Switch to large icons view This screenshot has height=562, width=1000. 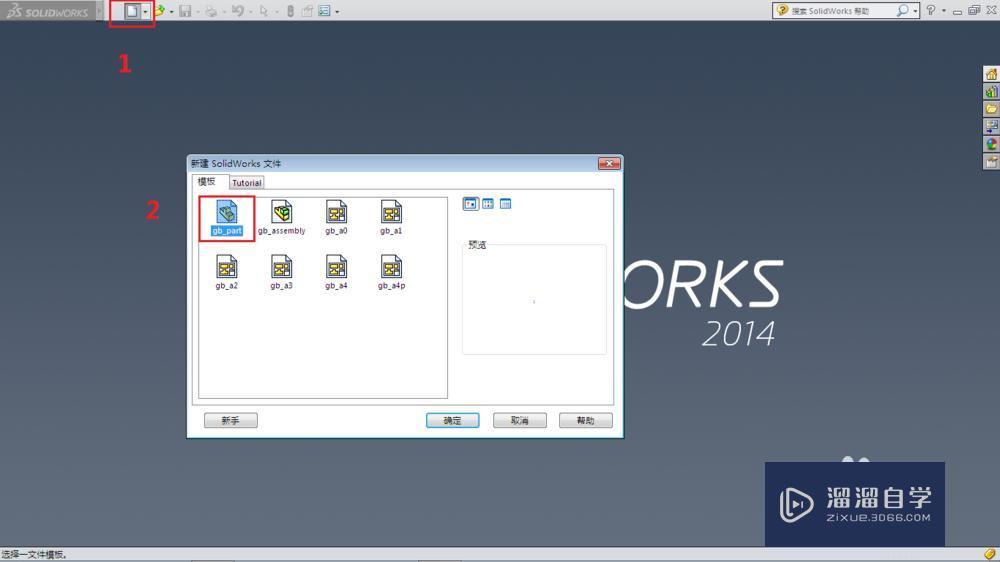tap(471, 204)
